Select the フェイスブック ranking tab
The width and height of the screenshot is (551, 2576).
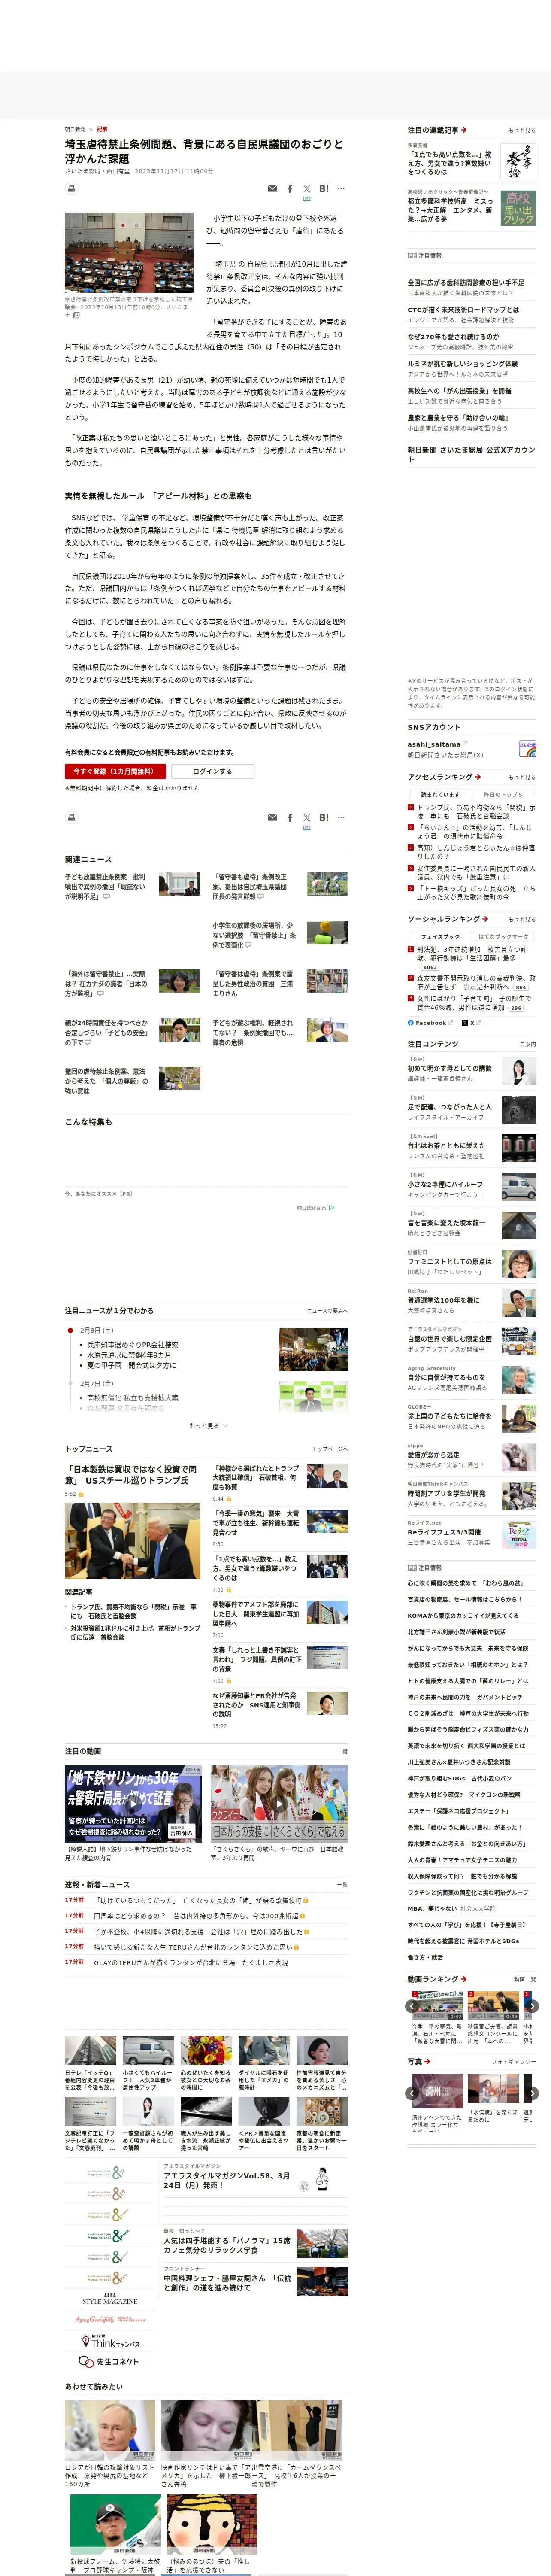pyautogui.click(x=440, y=936)
